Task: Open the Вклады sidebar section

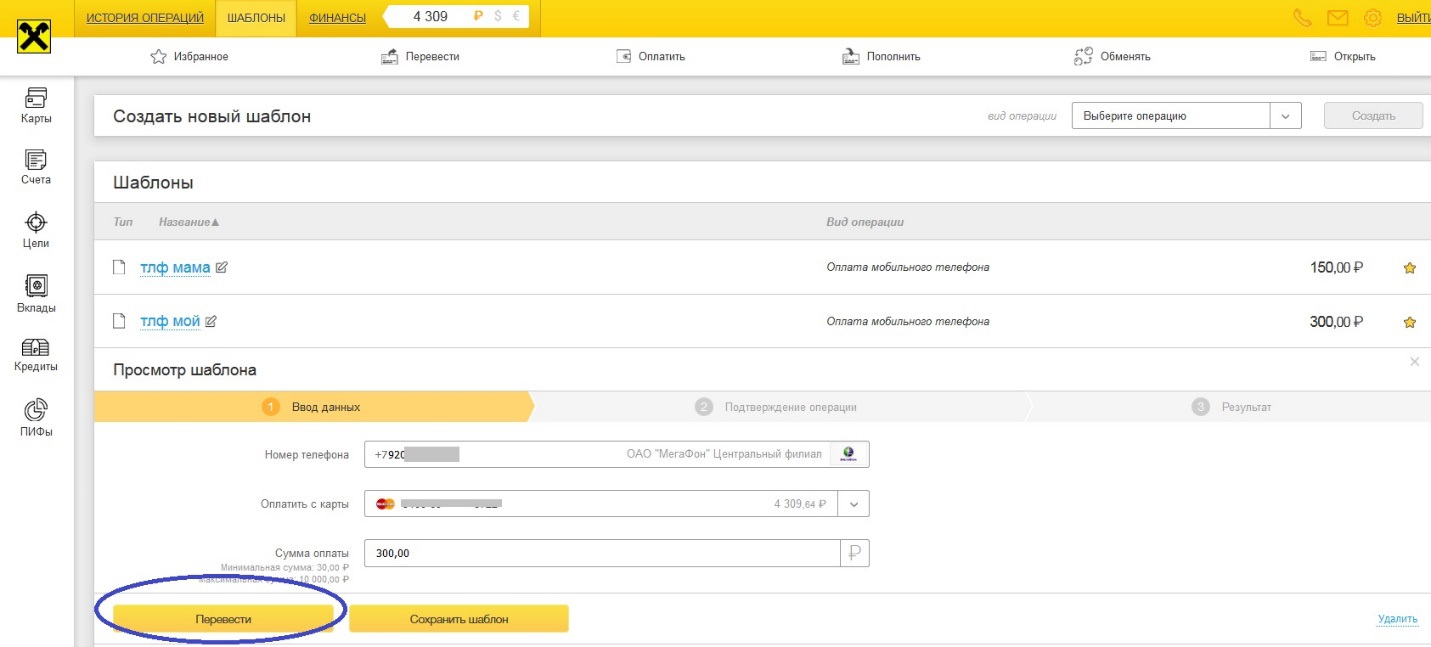Action: 36,294
